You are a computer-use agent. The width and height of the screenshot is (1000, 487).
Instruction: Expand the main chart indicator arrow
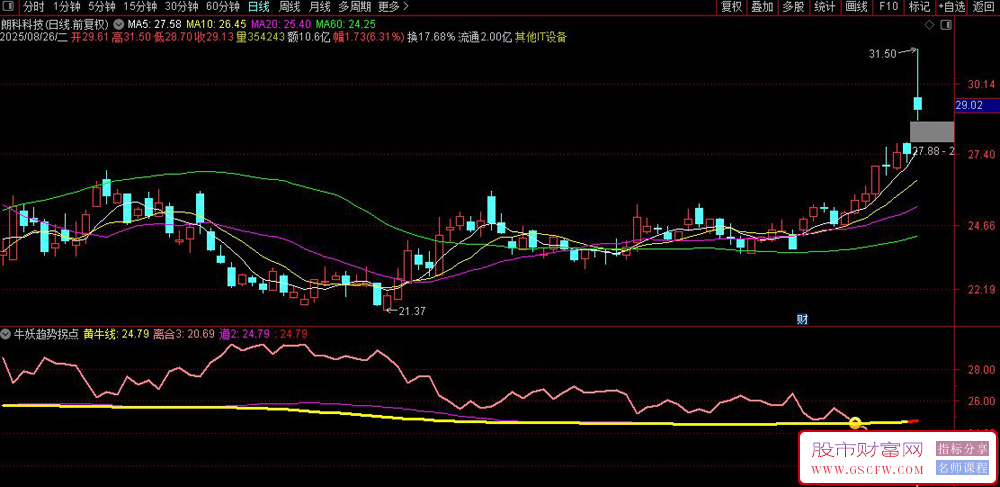click(118, 24)
